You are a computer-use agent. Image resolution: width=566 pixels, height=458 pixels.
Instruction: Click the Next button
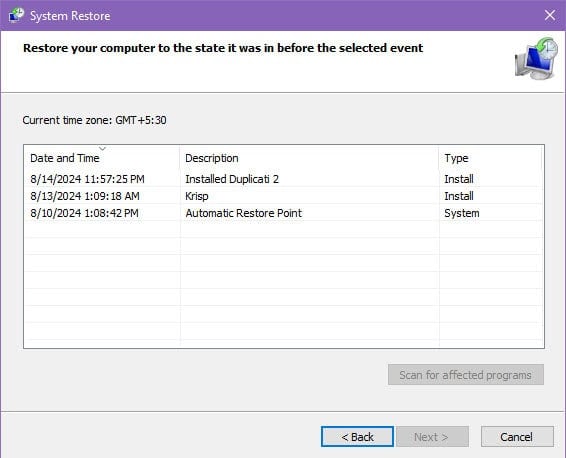[432, 437]
